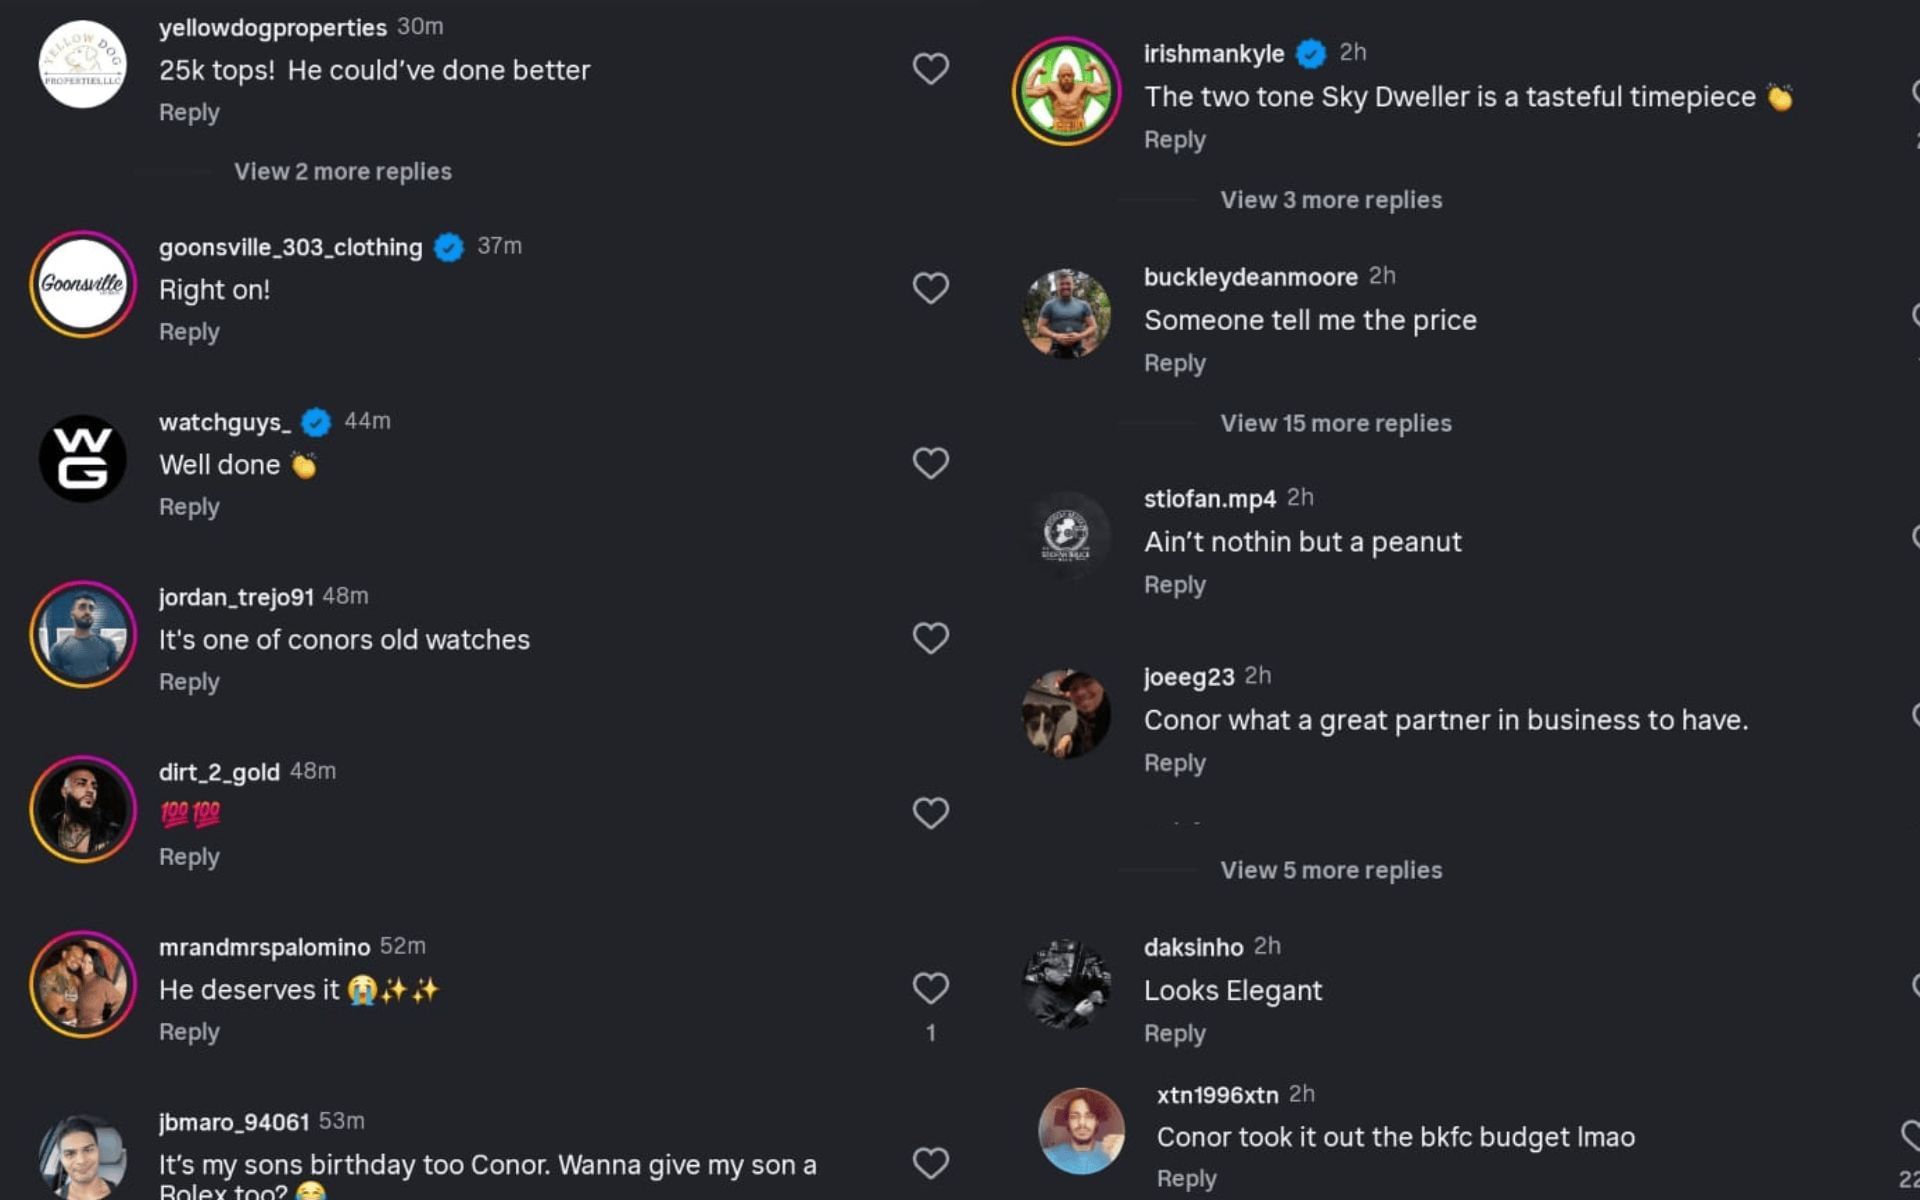Reply to buckleydeanmoore's price question
The width and height of the screenshot is (1920, 1200).
1174,364
